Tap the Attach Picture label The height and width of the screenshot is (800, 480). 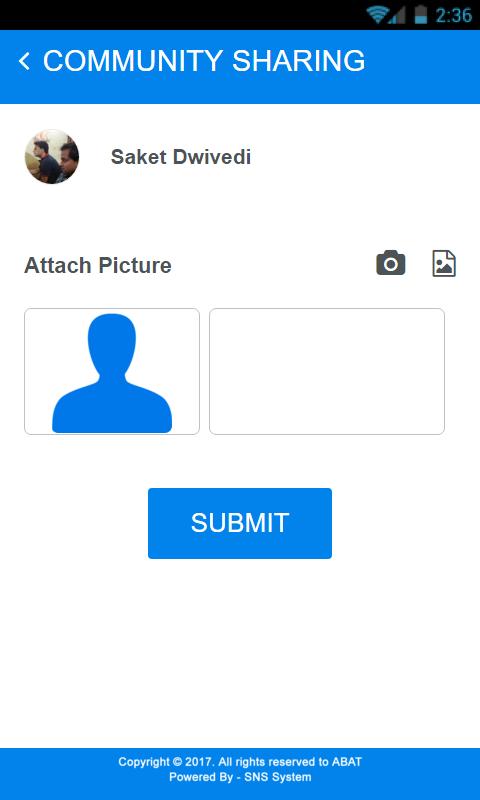[x=98, y=265]
